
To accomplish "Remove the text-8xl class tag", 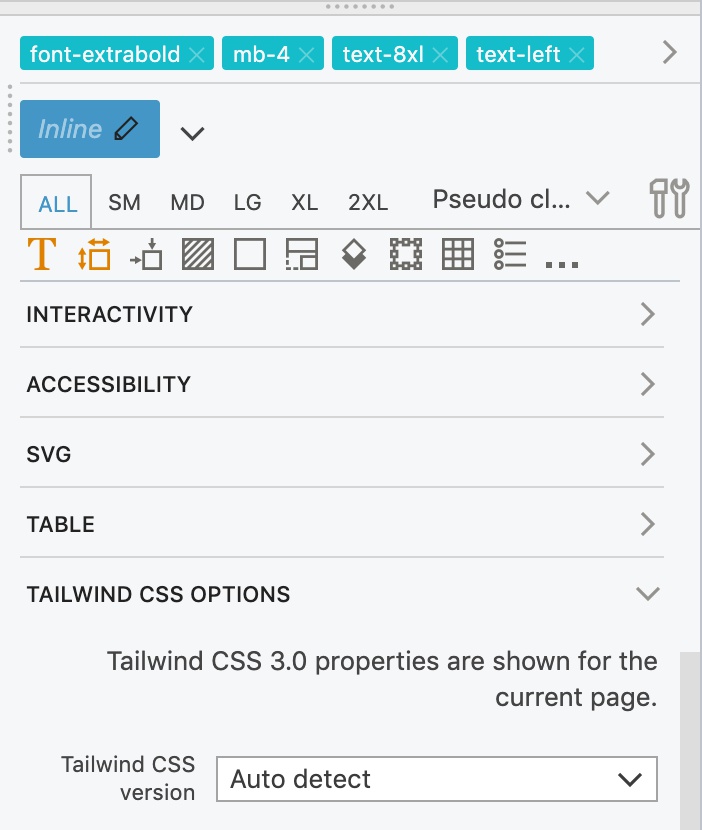I will coord(440,55).
